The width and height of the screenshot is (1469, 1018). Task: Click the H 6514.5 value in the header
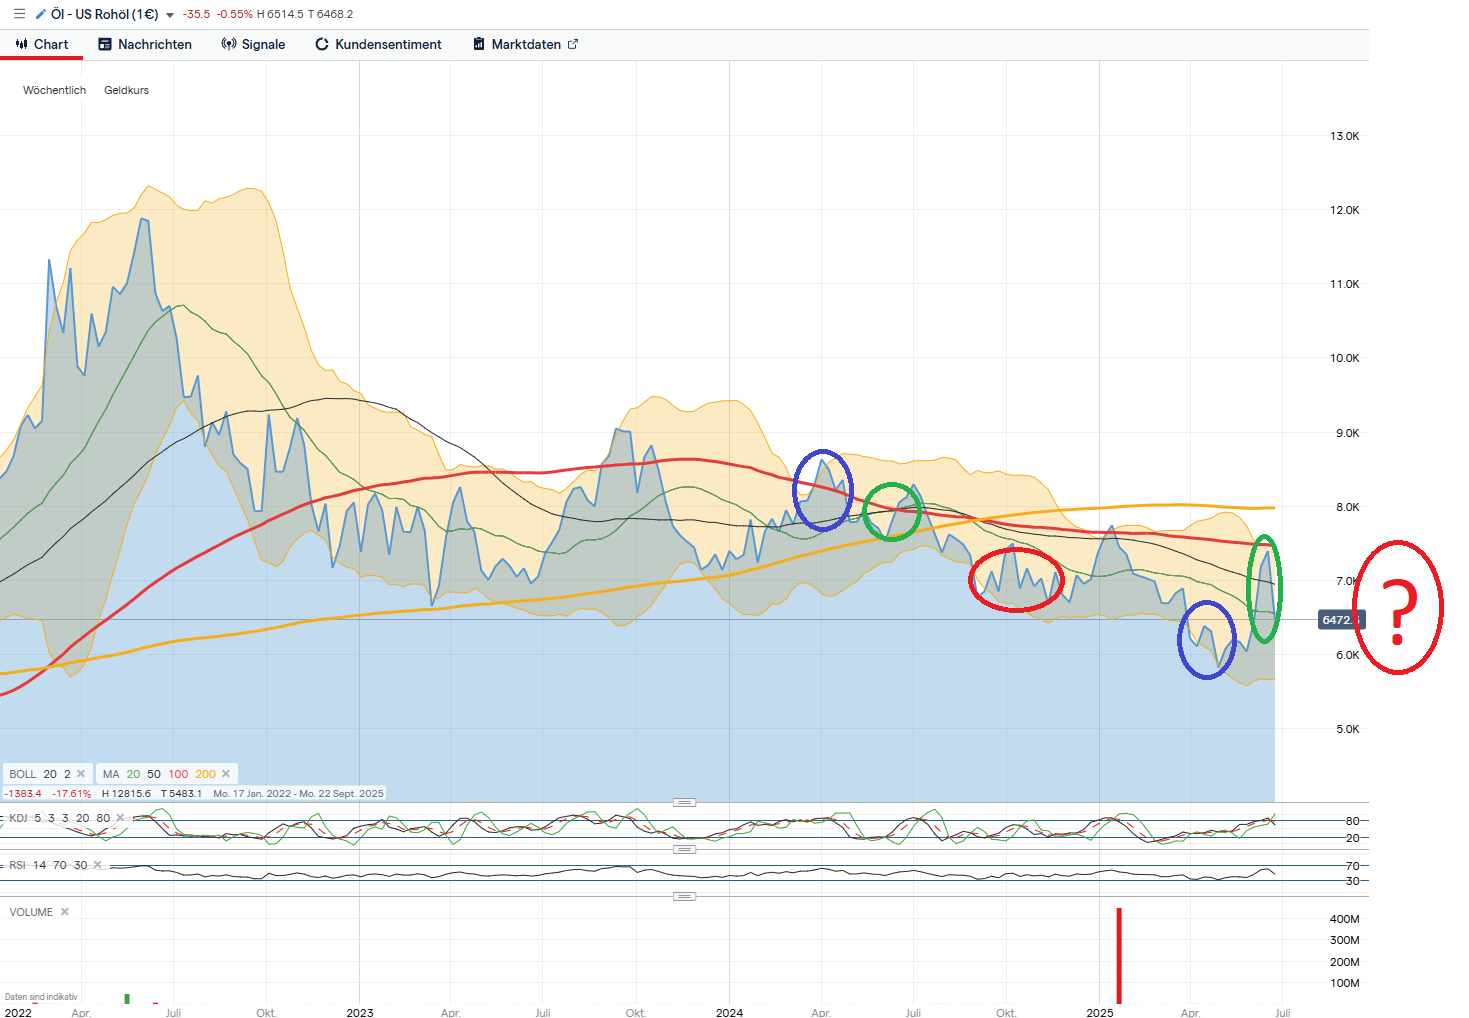[280, 14]
